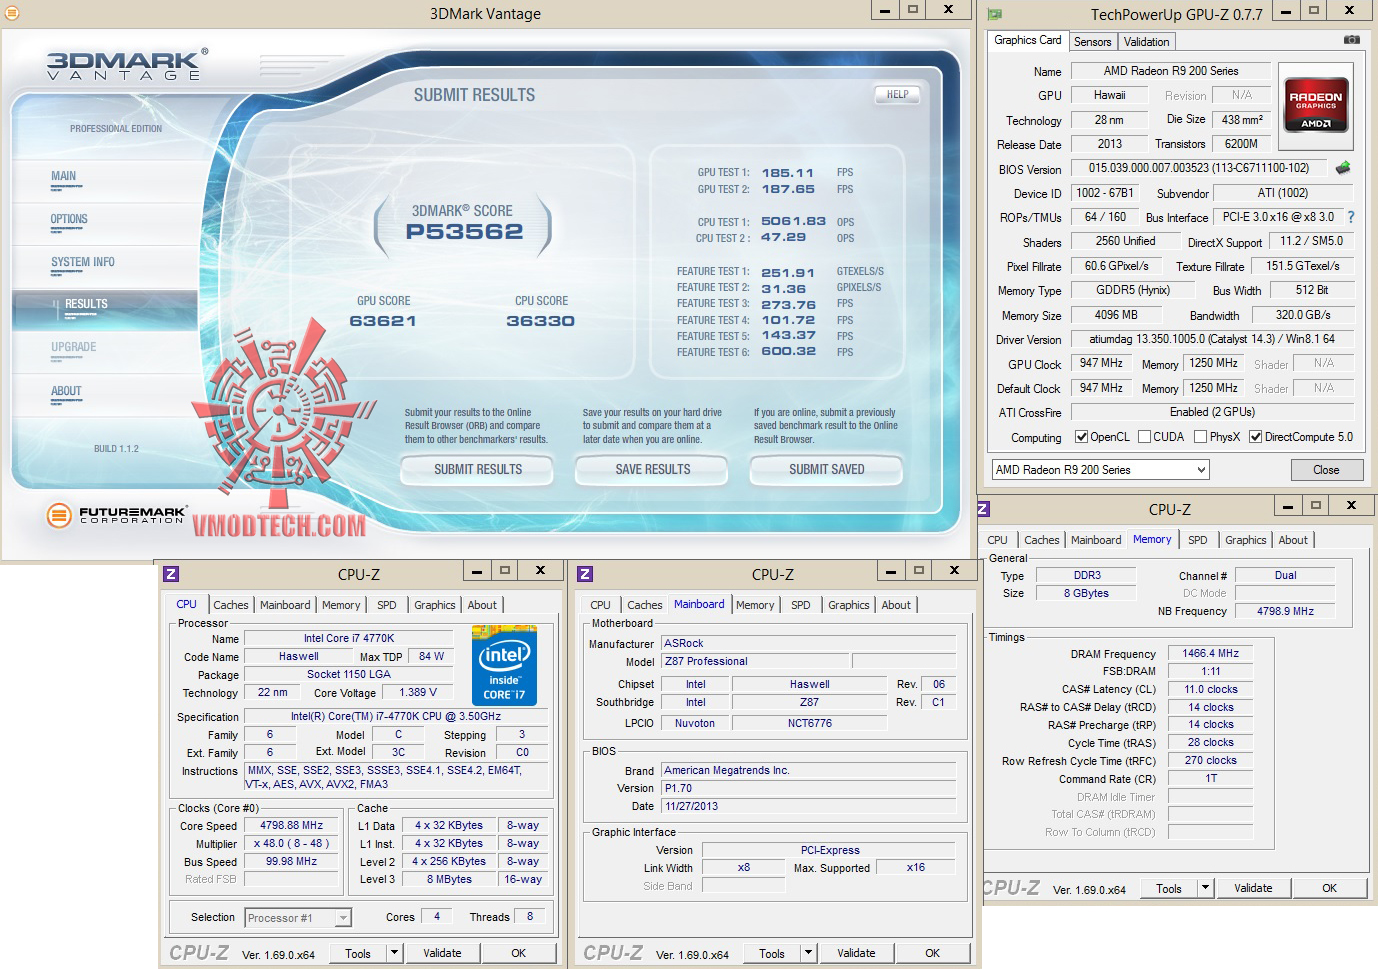Click the GPU-Z title bar icon
Viewport: 1378px width, 969px height.
coord(995,14)
